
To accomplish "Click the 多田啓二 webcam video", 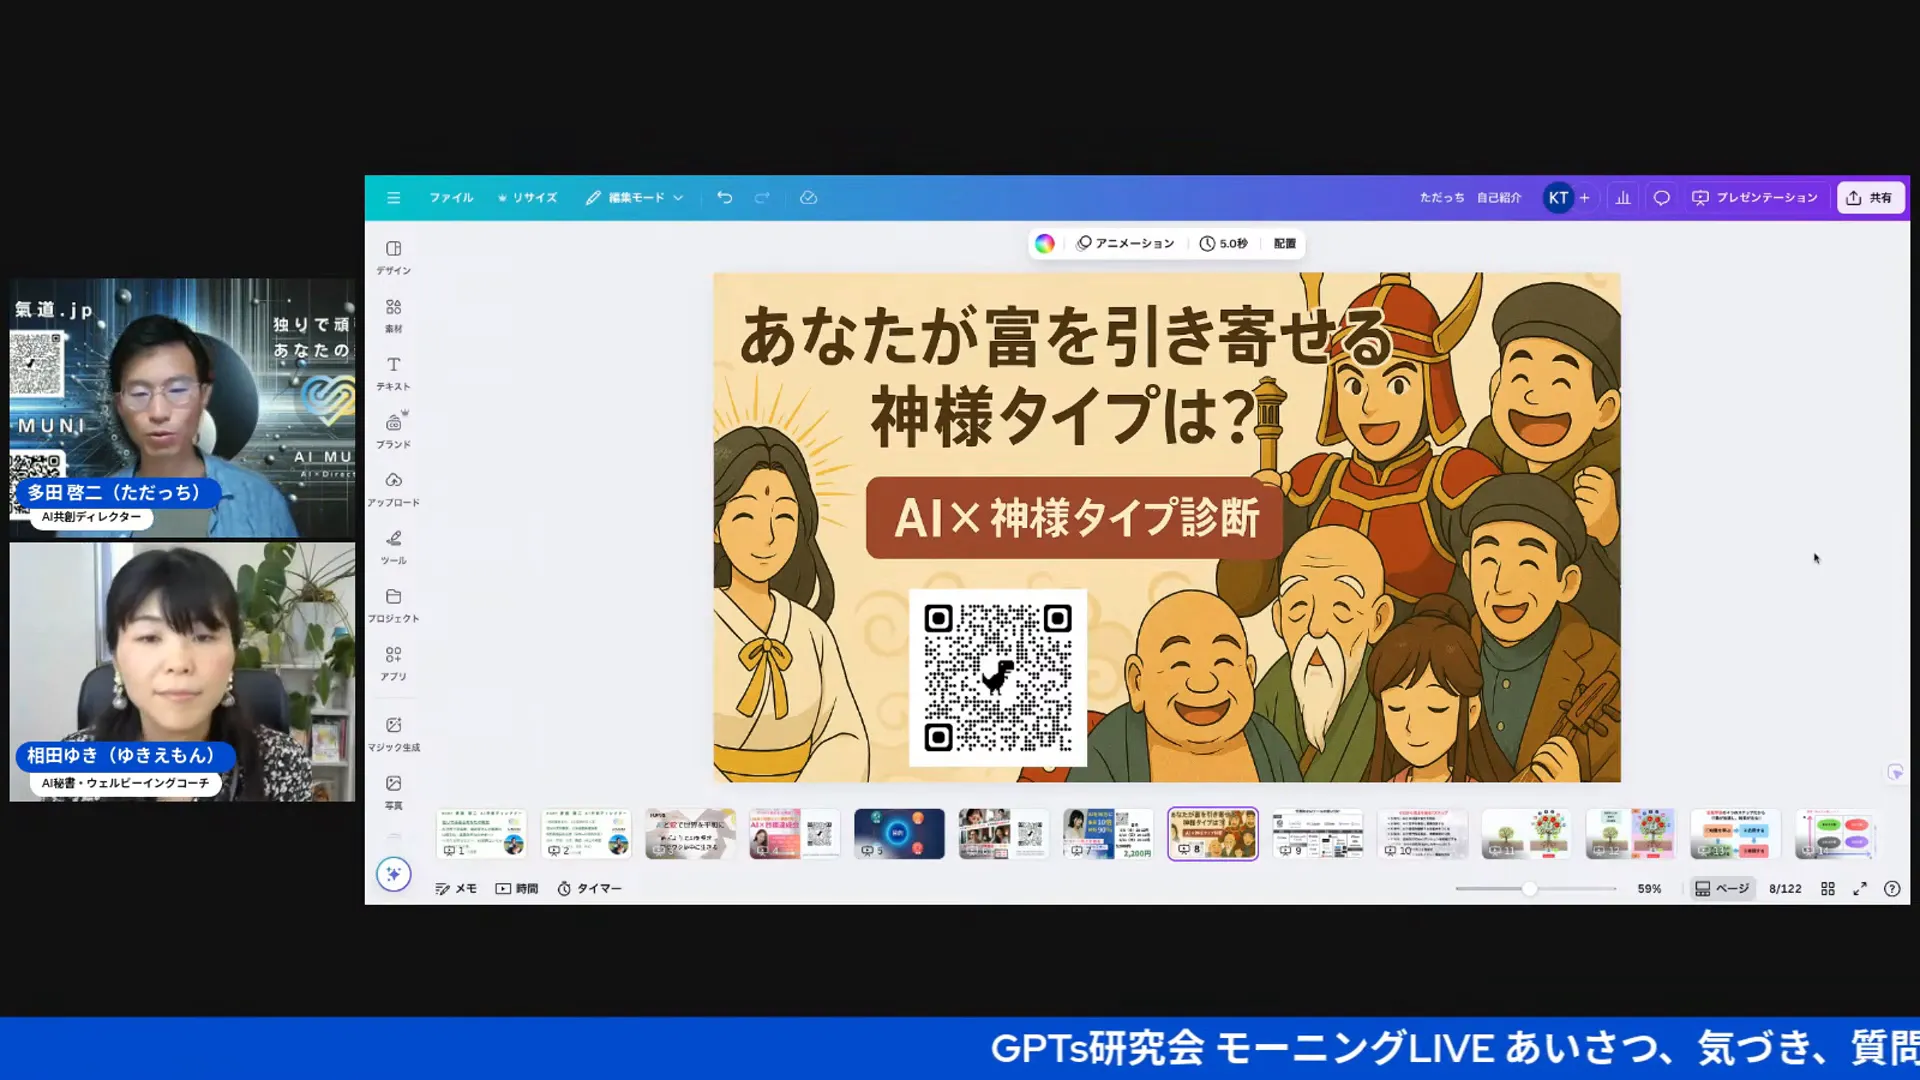I will 182,408.
